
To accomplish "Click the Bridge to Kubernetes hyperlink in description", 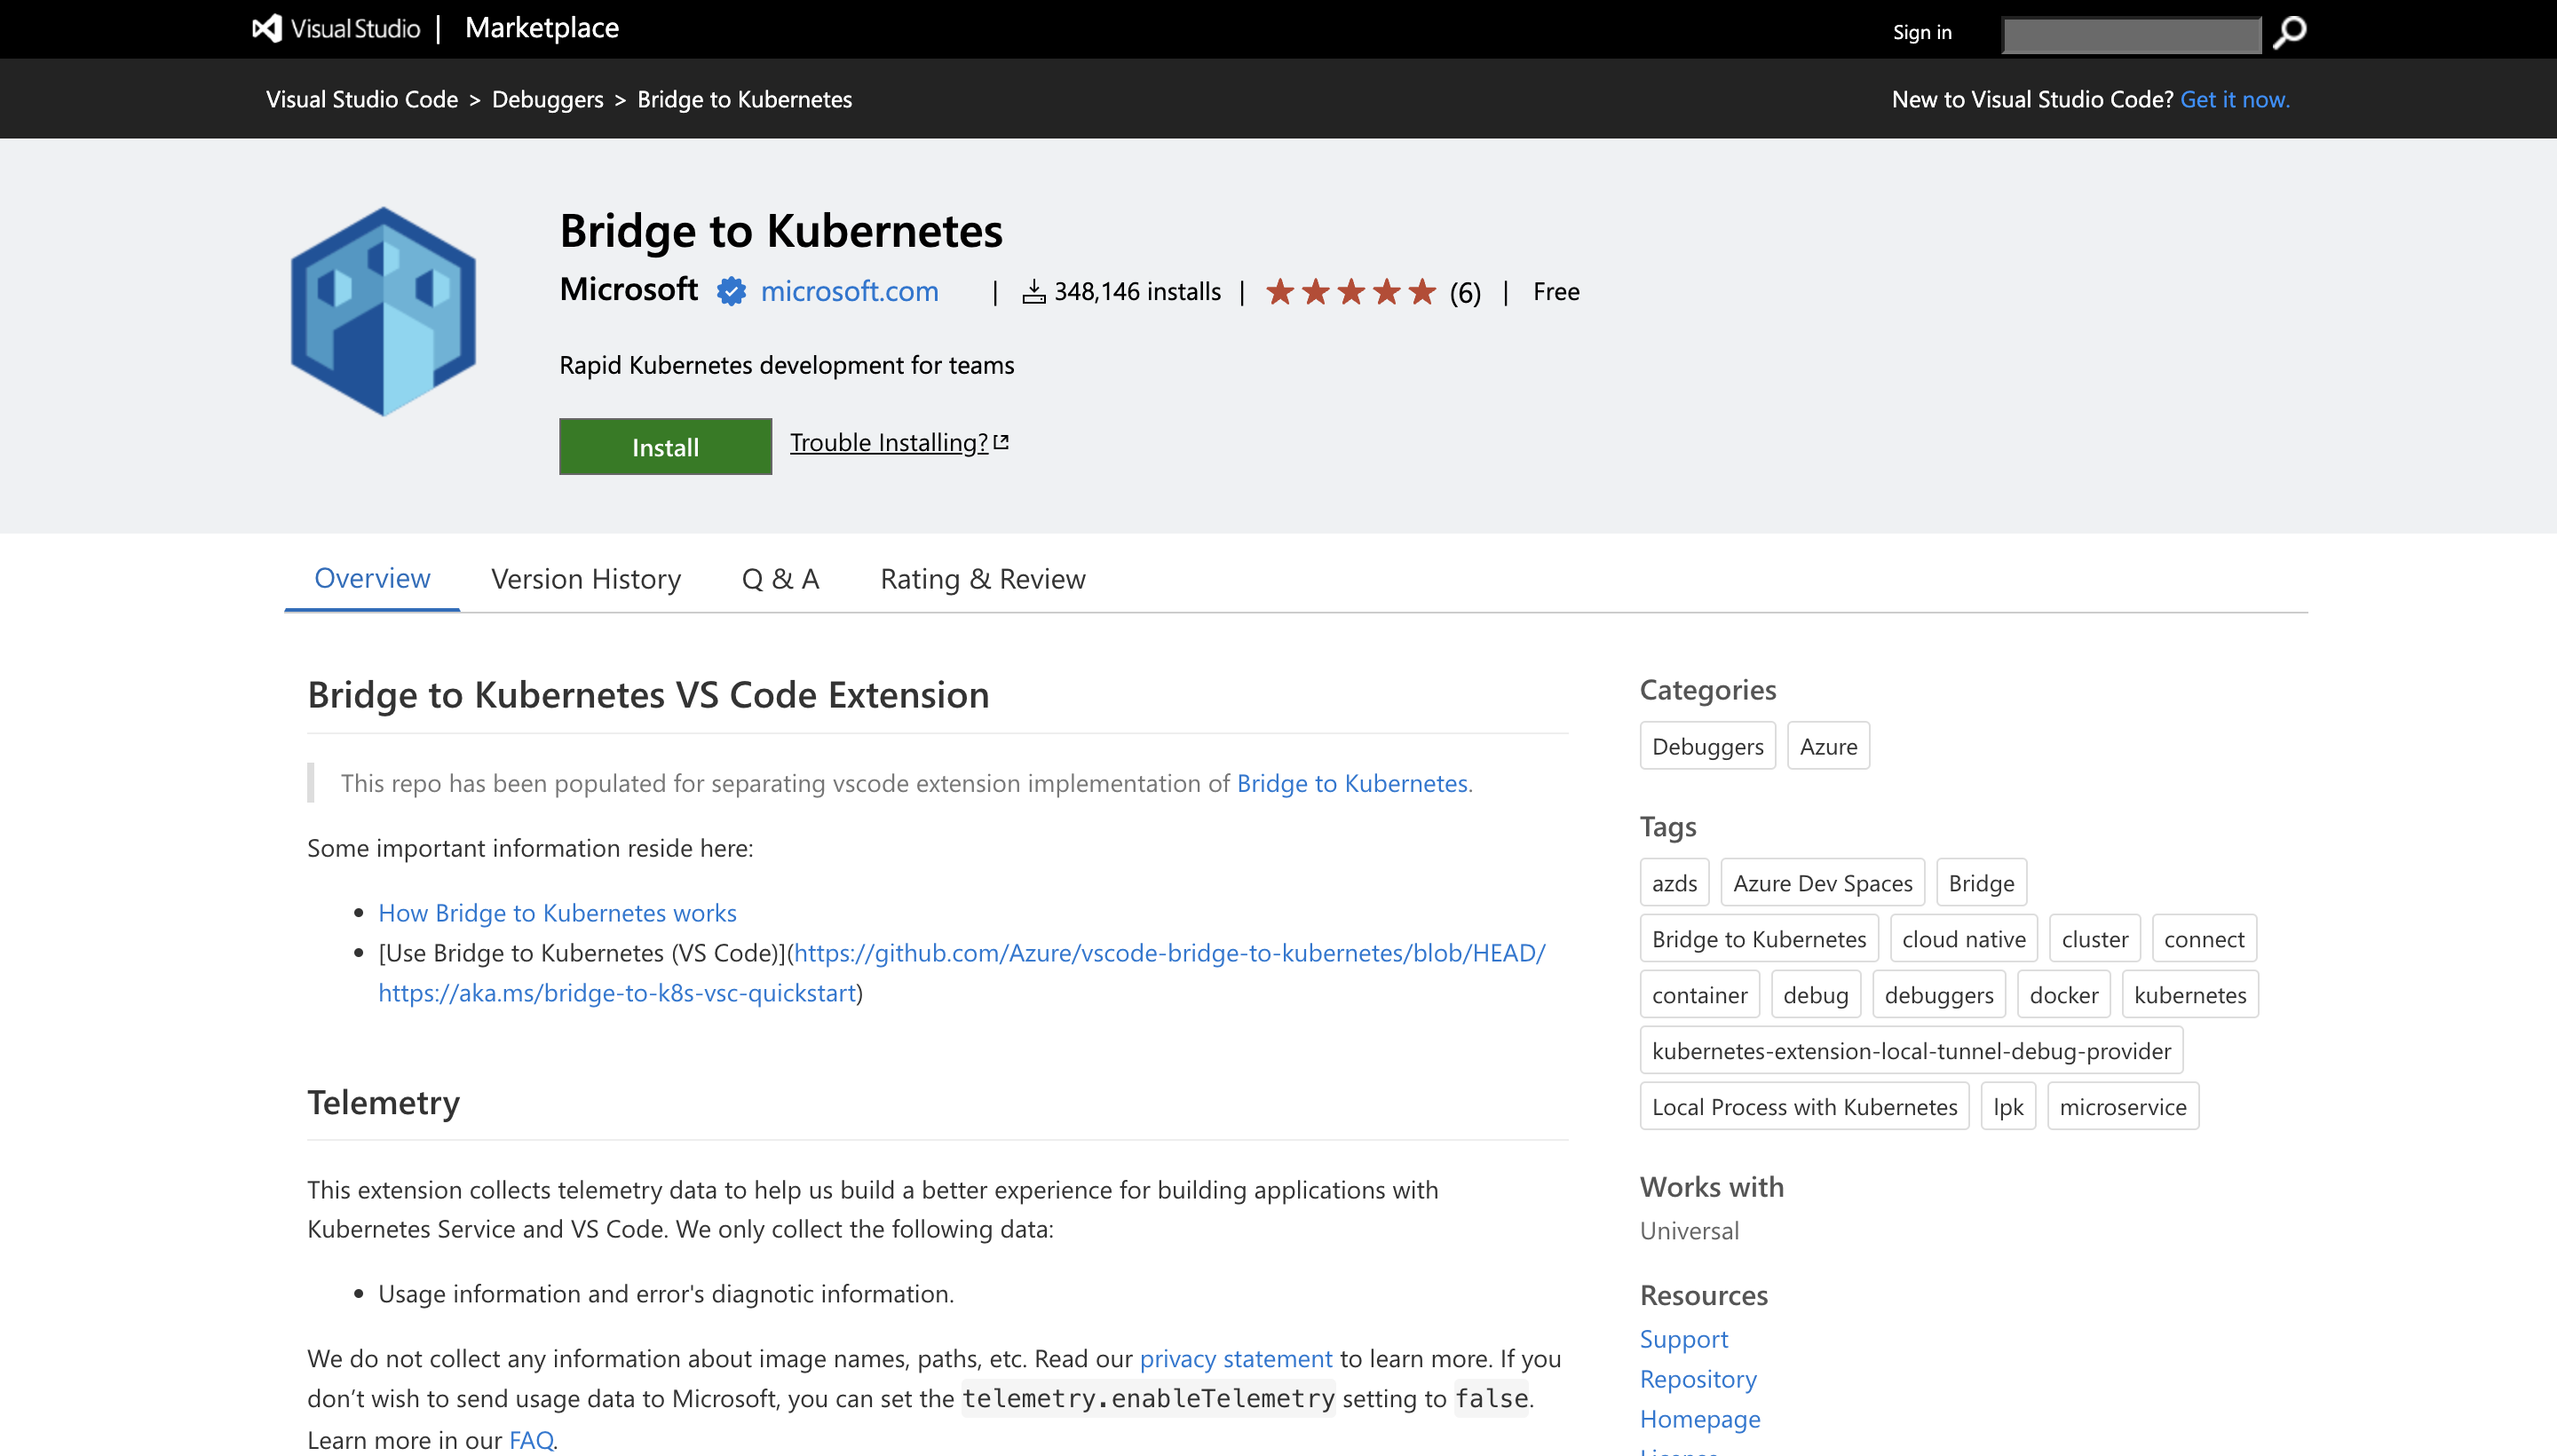I will (x=1352, y=781).
